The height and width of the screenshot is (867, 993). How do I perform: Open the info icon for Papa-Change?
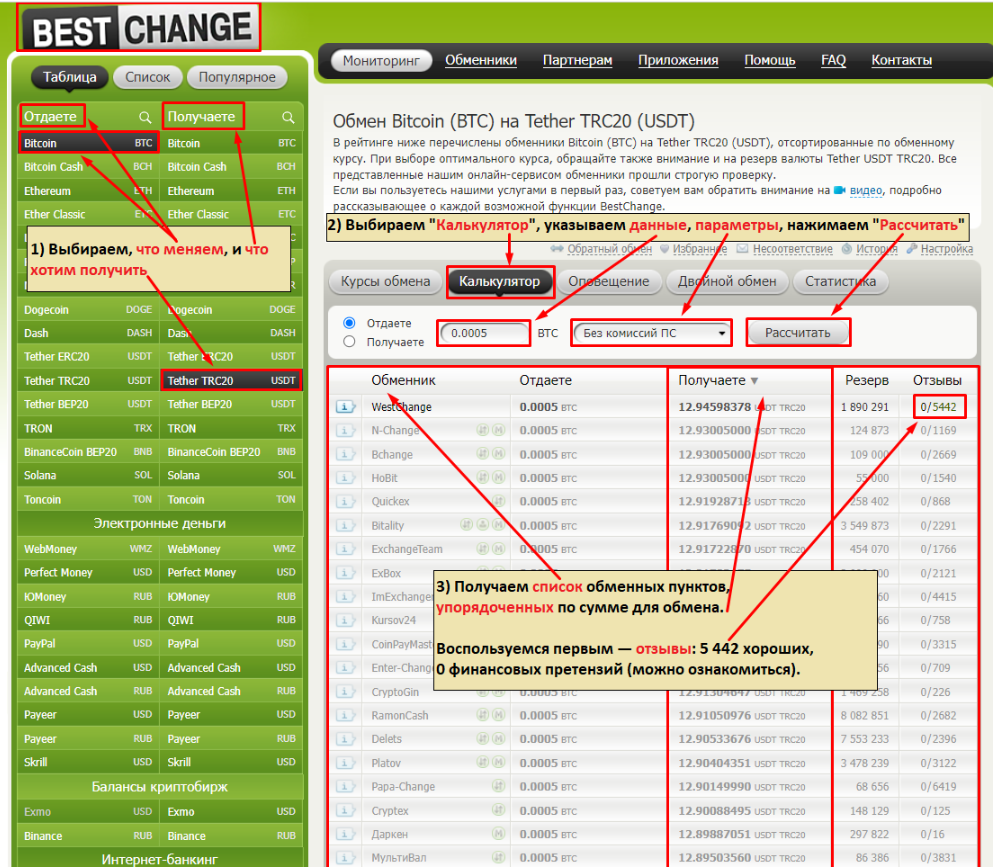pyautogui.click(x=345, y=787)
